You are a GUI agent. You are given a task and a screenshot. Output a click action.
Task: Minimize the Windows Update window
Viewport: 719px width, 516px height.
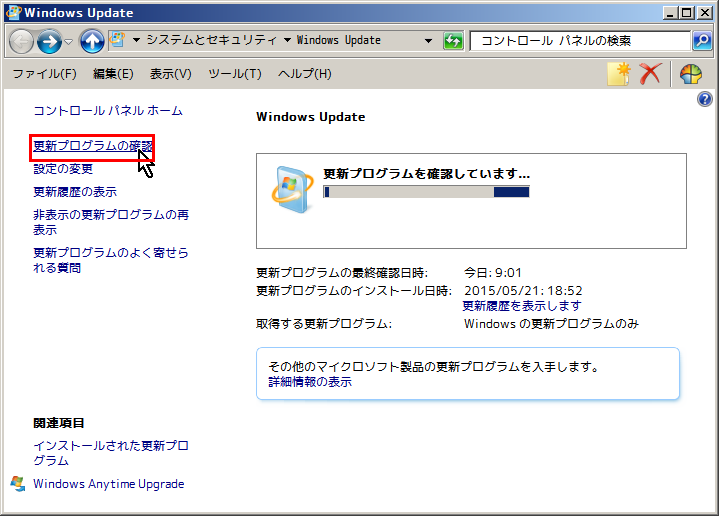670,12
